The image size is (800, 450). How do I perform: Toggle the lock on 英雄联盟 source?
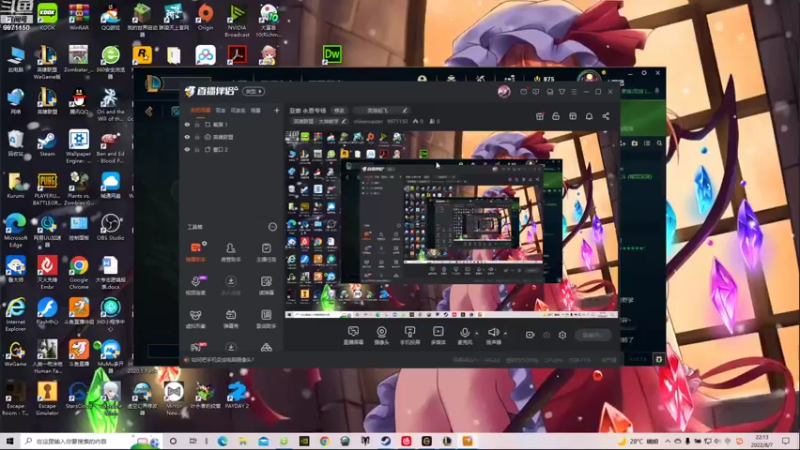pyautogui.click(x=197, y=137)
